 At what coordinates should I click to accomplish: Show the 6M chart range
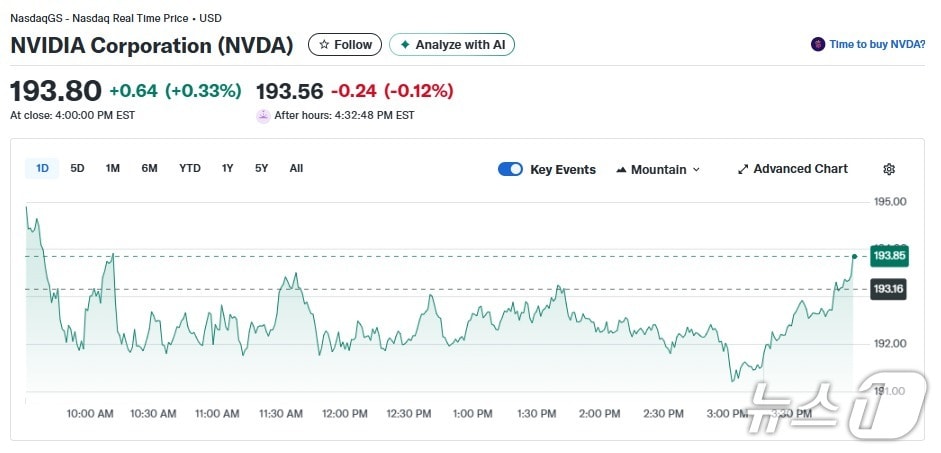click(149, 168)
